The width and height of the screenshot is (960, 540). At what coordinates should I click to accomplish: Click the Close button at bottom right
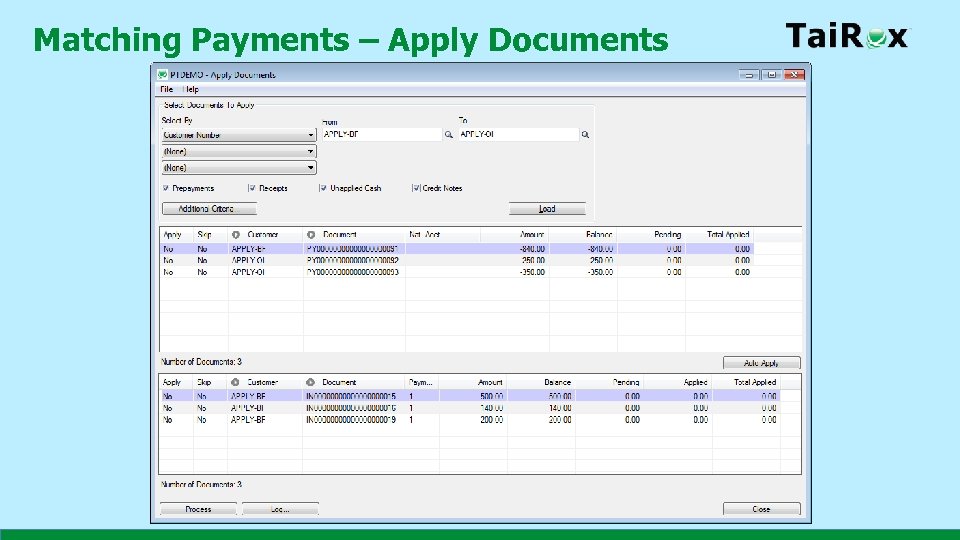click(761, 509)
